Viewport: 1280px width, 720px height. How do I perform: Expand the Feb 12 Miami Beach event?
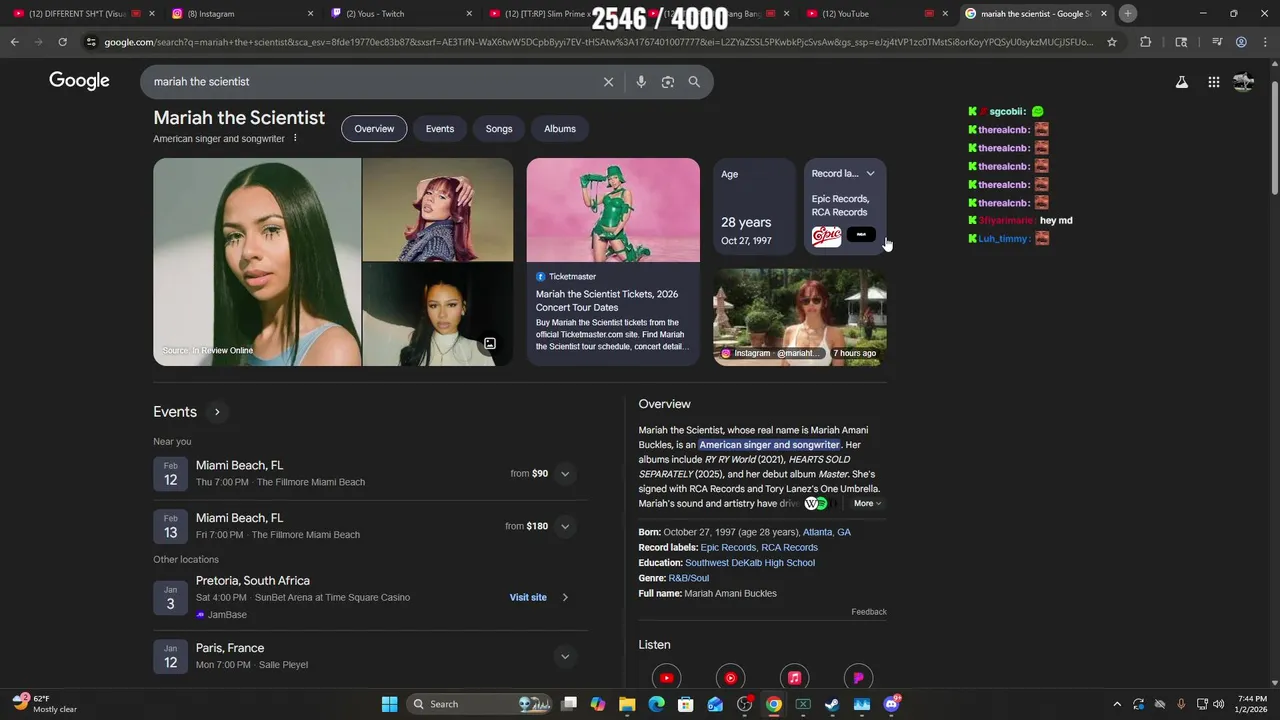click(565, 474)
